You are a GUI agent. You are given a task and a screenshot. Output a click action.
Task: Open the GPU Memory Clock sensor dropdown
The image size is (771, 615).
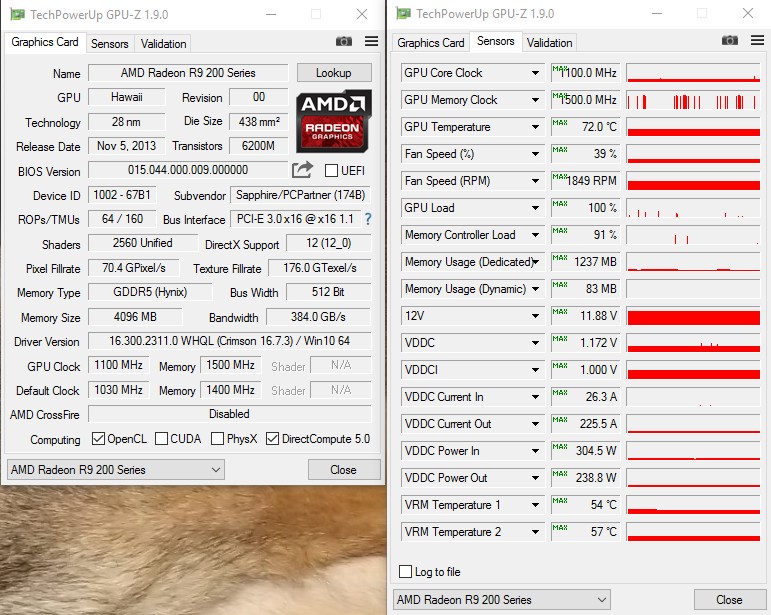[535, 100]
